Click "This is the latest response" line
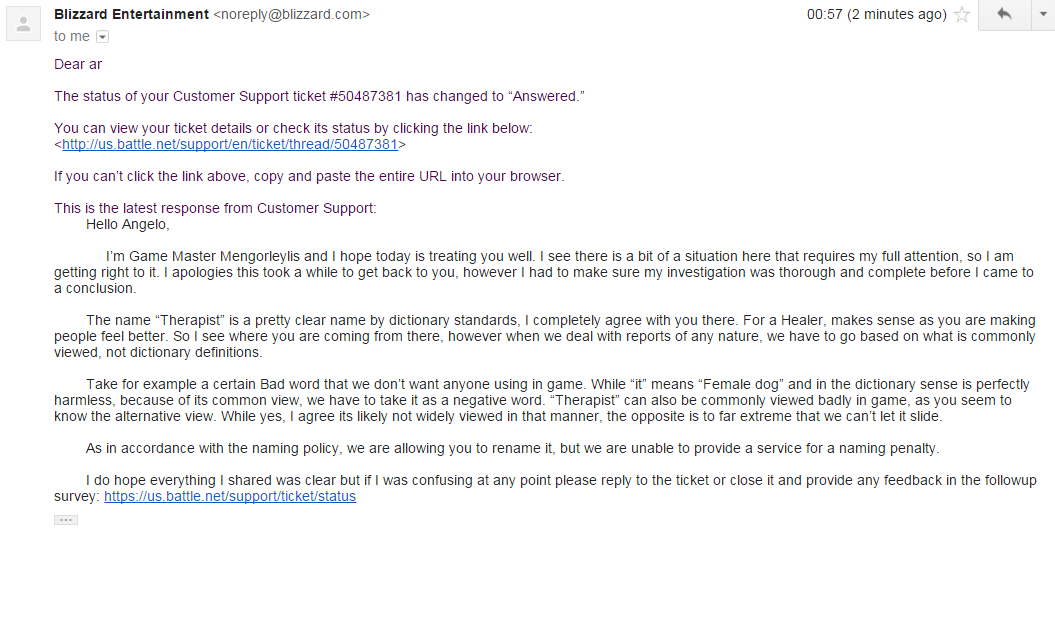This screenshot has width=1055, height=628. coord(215,208)
